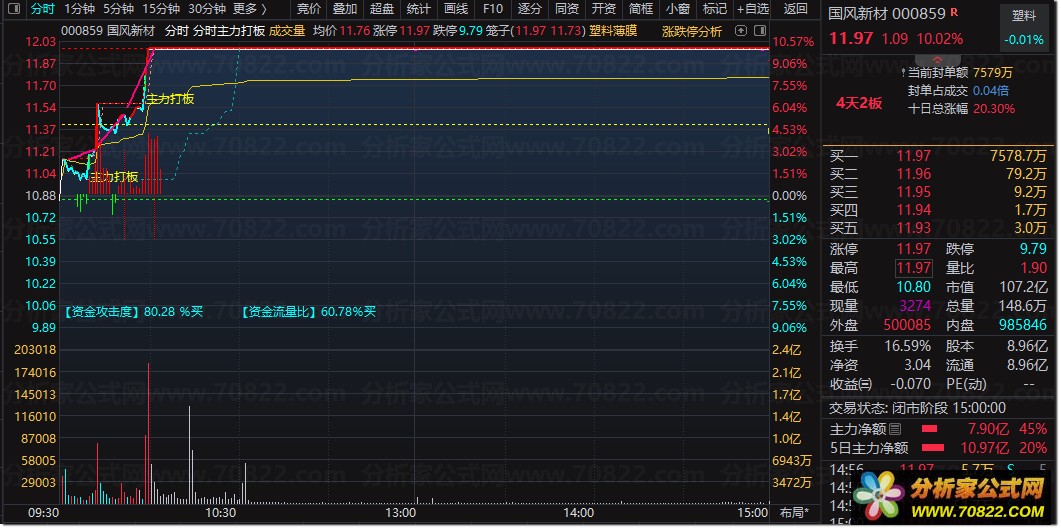Open the 统计 statistics tool

tap(419, 9)
